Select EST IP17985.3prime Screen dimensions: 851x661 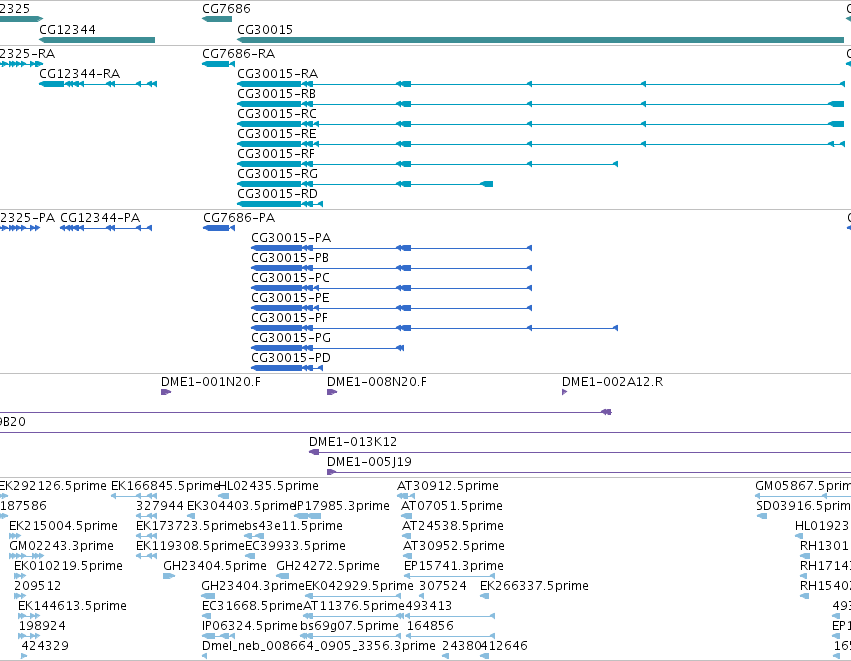[342, 506]
